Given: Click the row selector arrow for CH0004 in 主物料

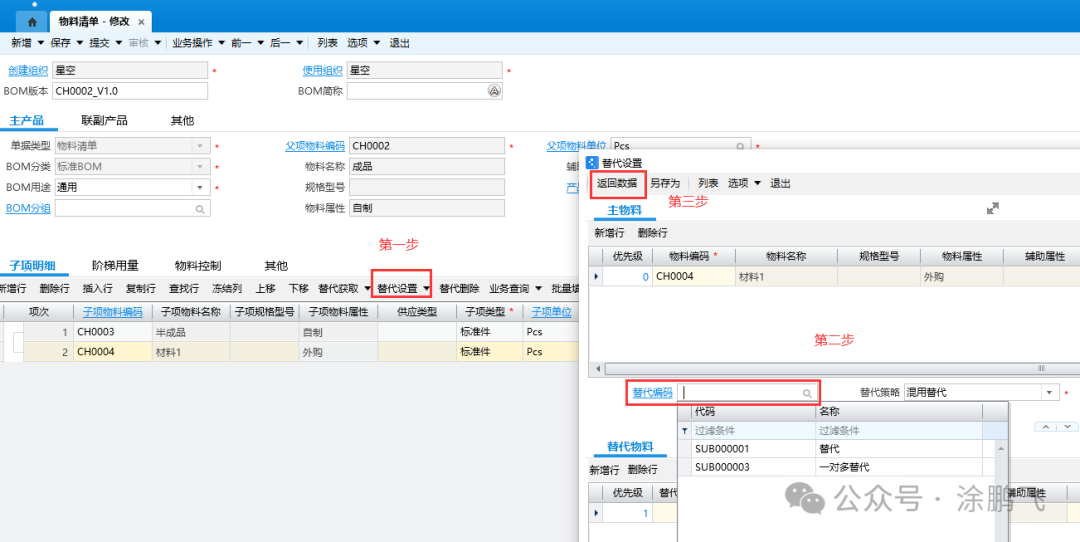Looking at the screenshot, I should click(597, 277).
